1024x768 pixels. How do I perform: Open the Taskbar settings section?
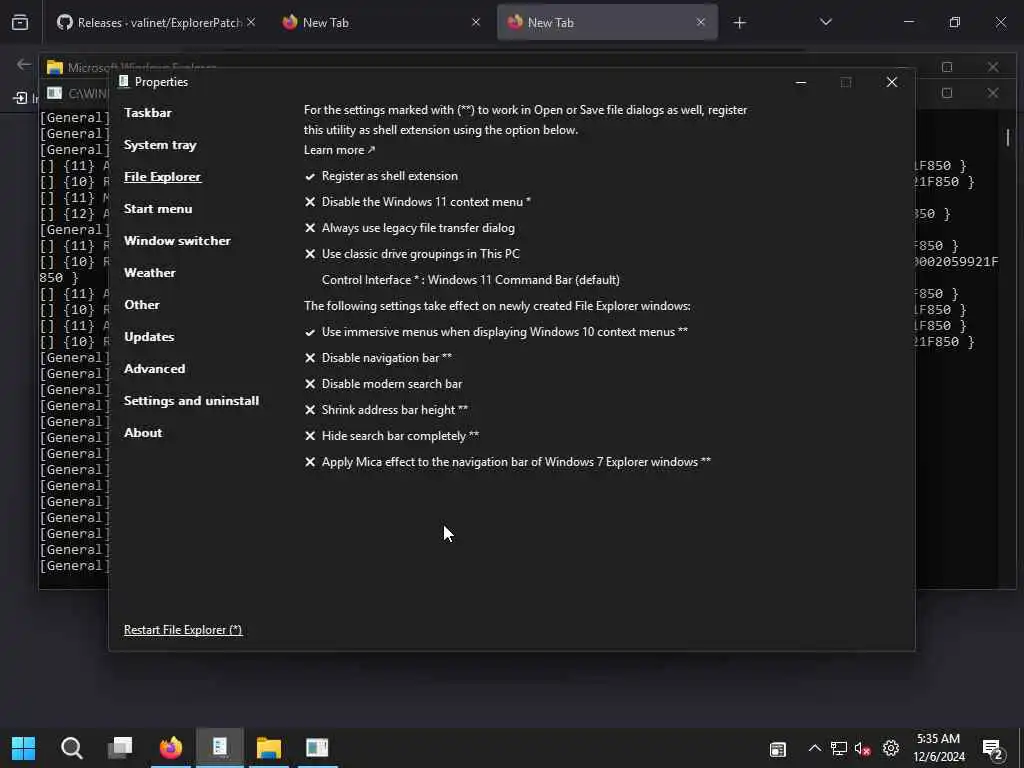pyautogui.click(x=148, y=113)
